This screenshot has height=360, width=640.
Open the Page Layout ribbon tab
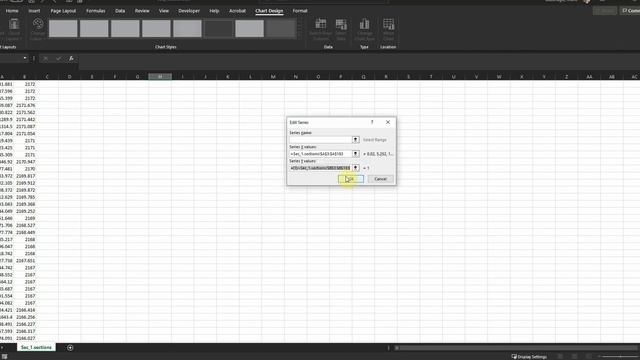pos(63,11)
